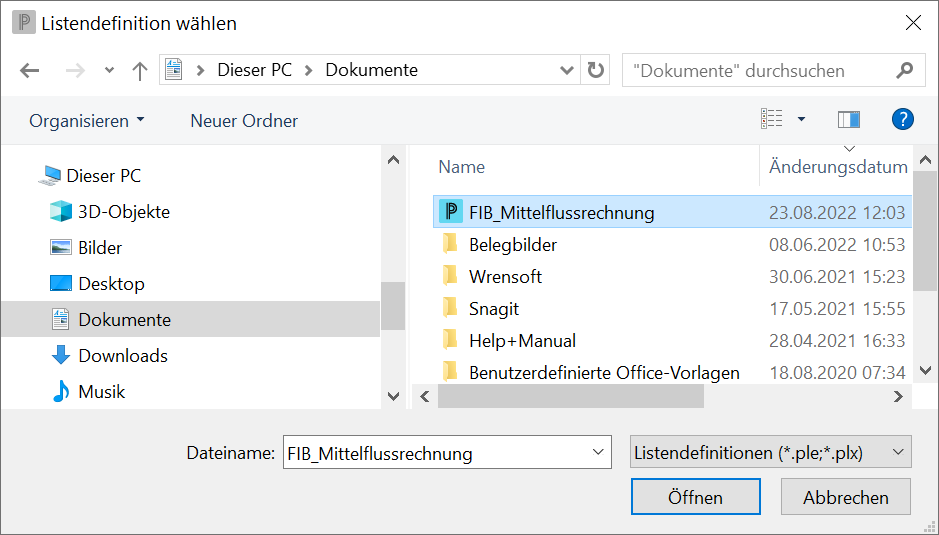Open the Organisieren menu

(87, 121)
